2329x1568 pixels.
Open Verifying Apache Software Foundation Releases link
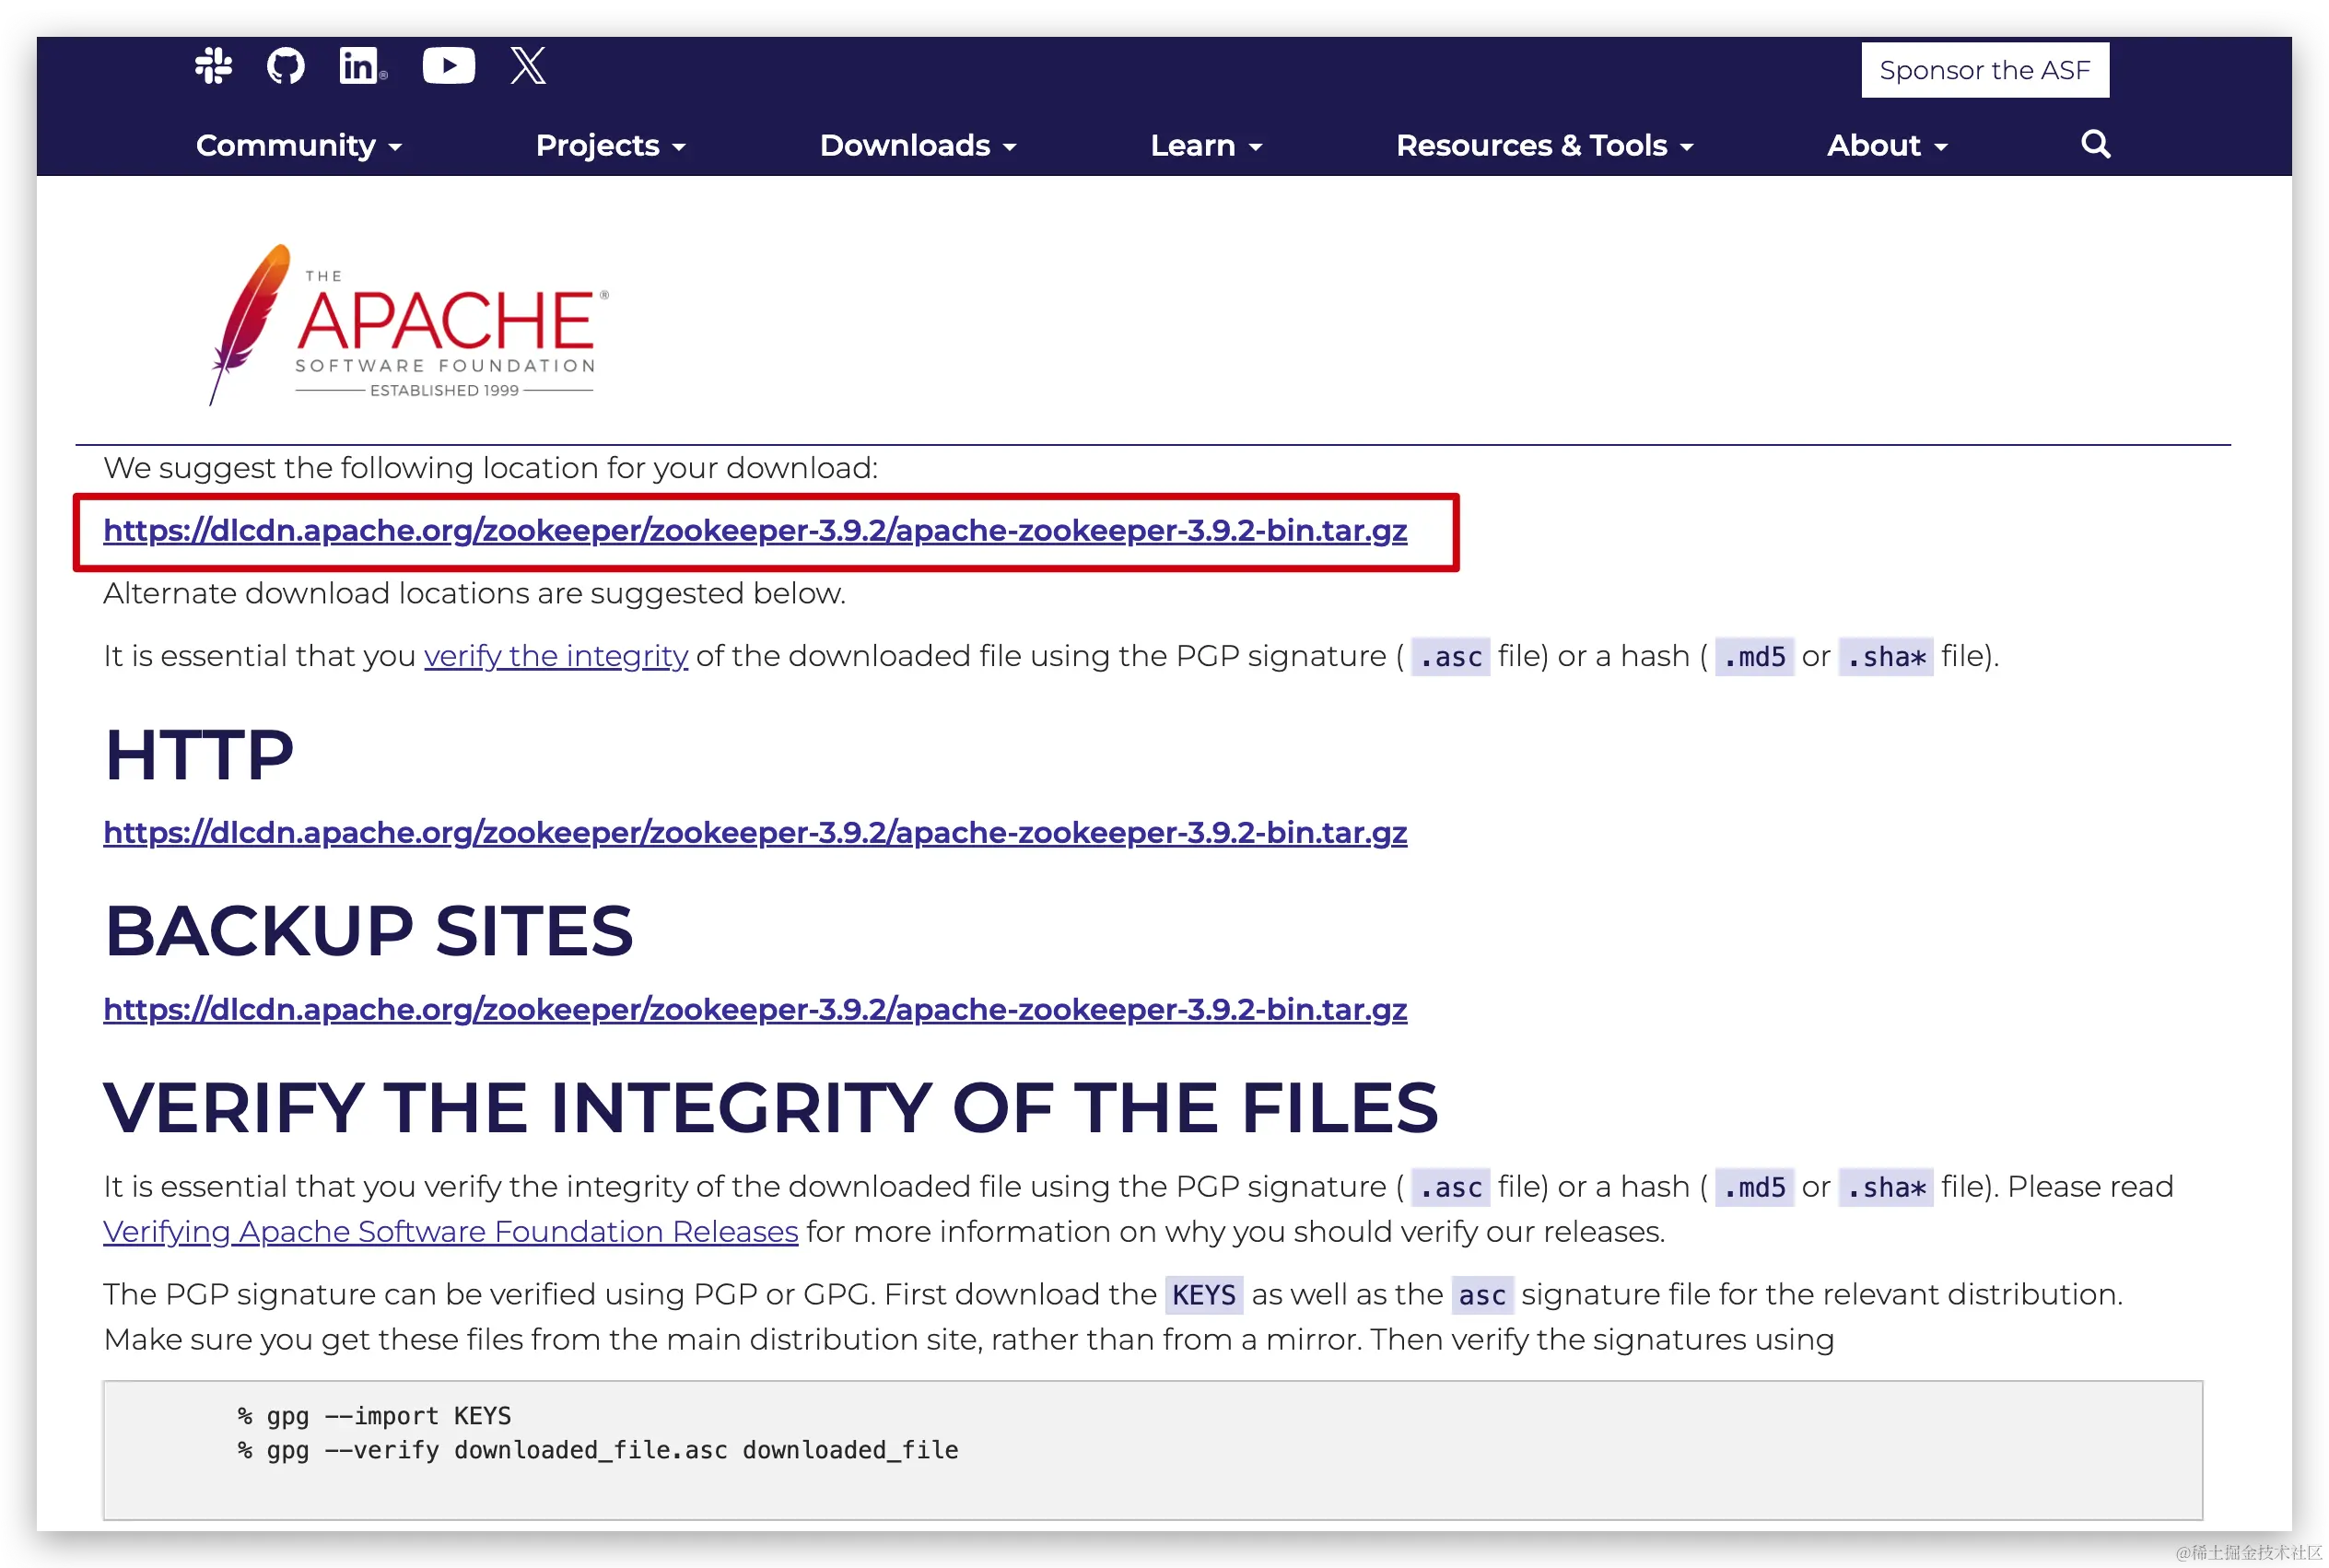click(451, 1232)
